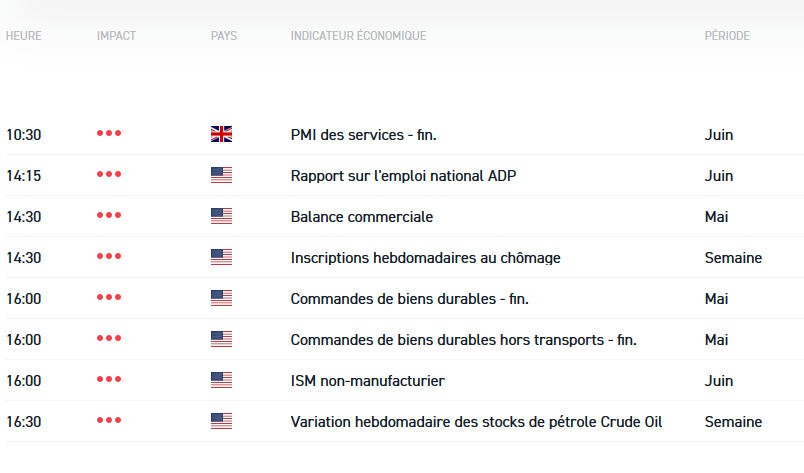Select the Balance commerciale indicator
Screen dimensions: 804x473
(361, 217)
